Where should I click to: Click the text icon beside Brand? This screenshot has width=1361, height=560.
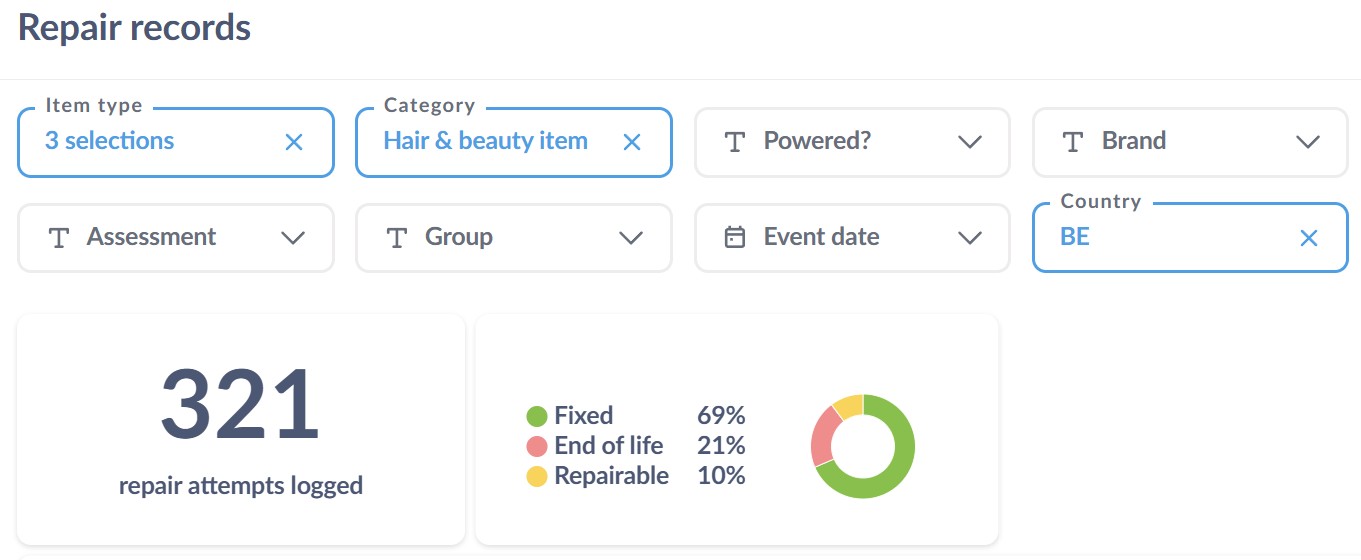click(1073, 142)
